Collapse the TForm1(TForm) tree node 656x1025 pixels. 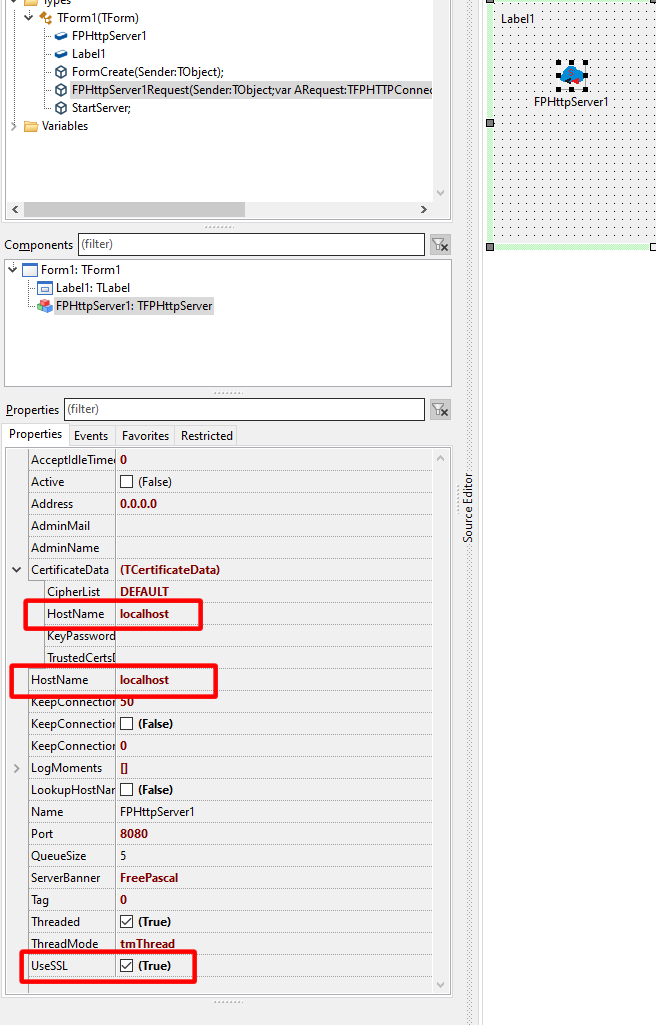coord(28,18)
